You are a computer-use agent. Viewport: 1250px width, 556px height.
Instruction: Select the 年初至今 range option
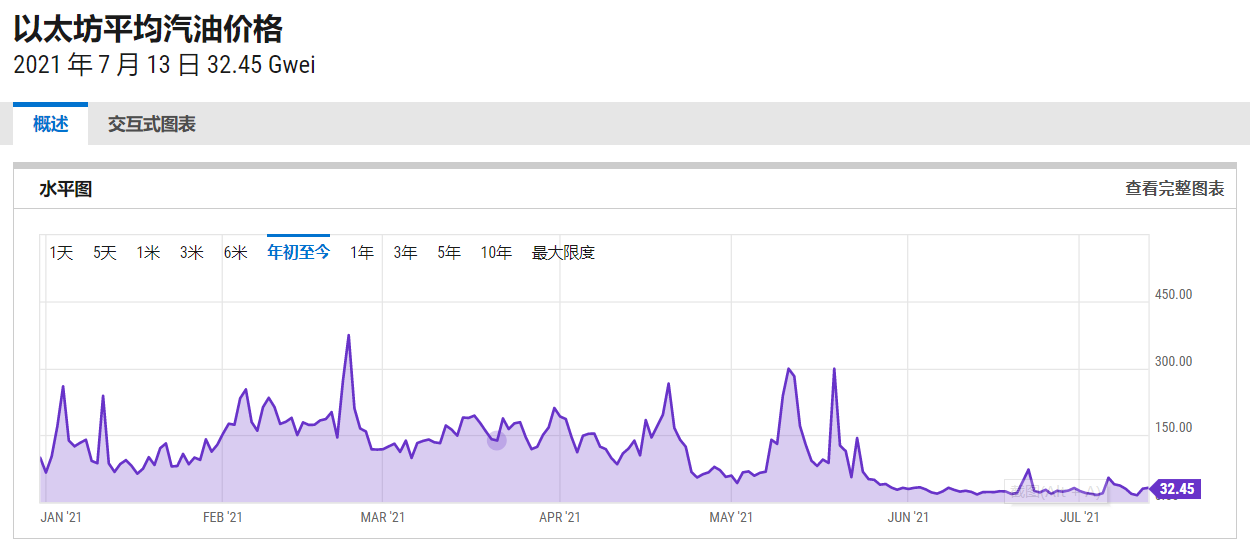(298, 252)
